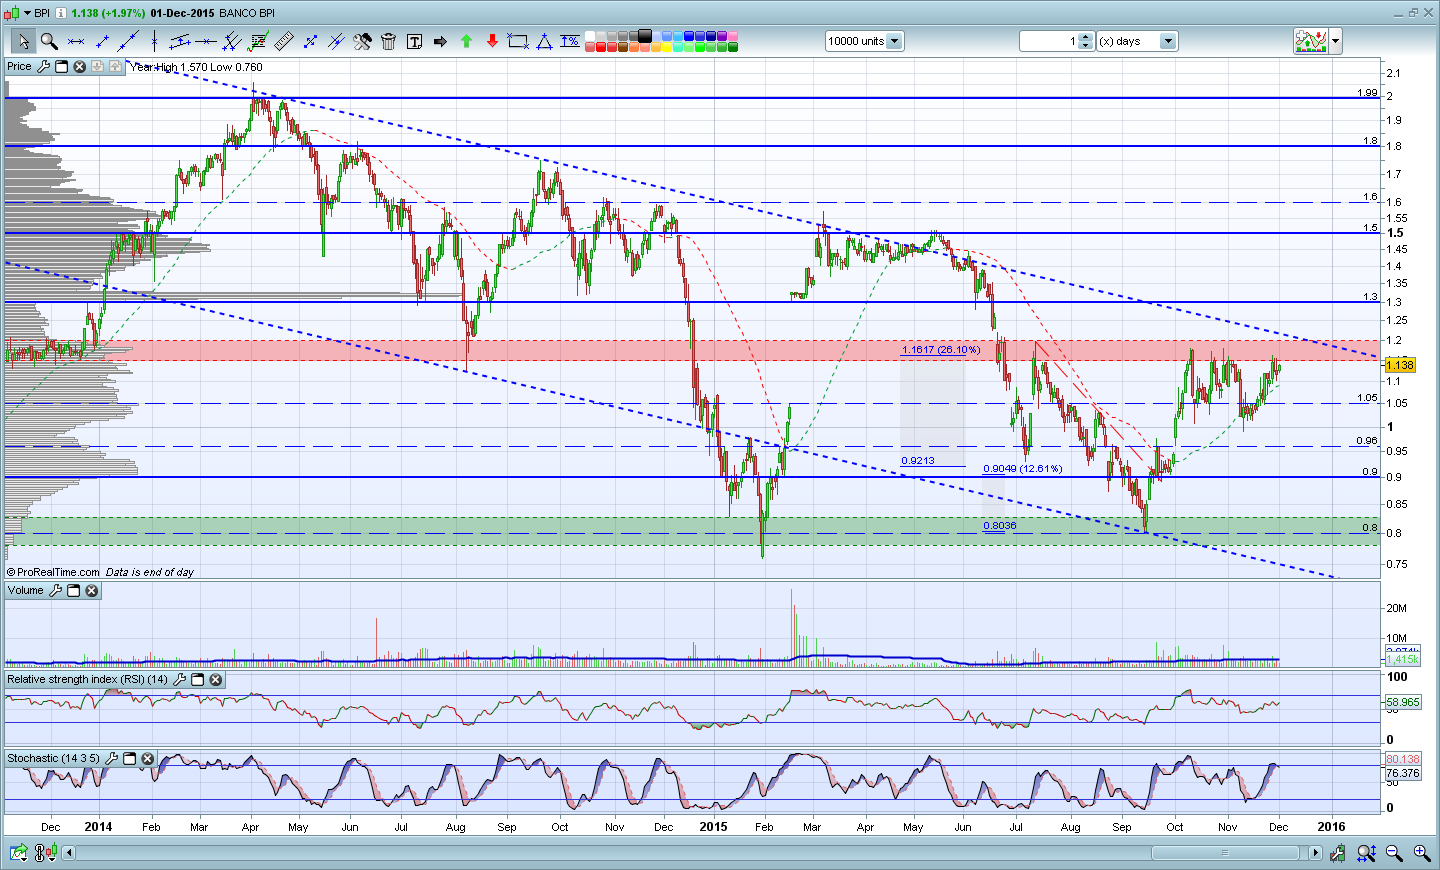
Task: Click the trash can delete-objects icon
Action: [388, 41]
